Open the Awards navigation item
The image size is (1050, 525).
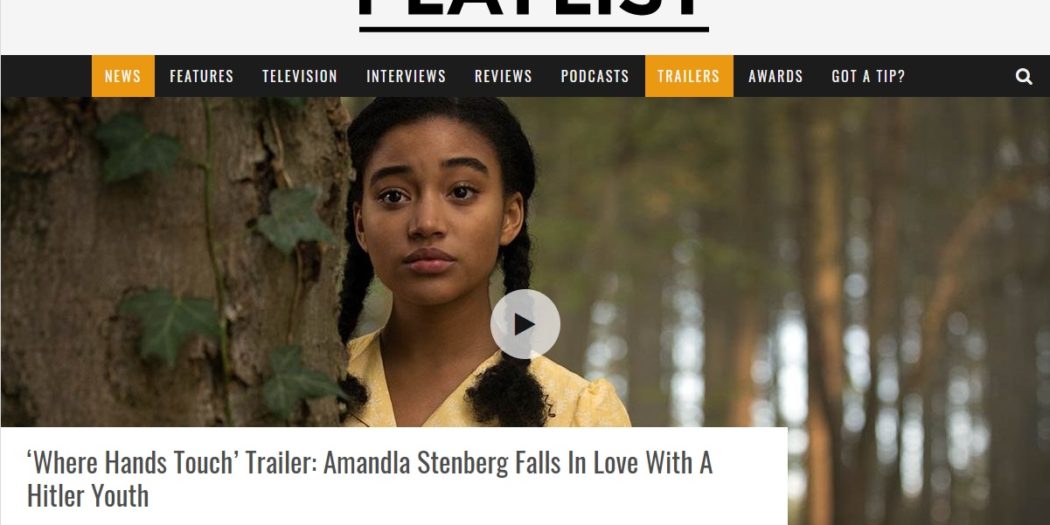[775, 76]
